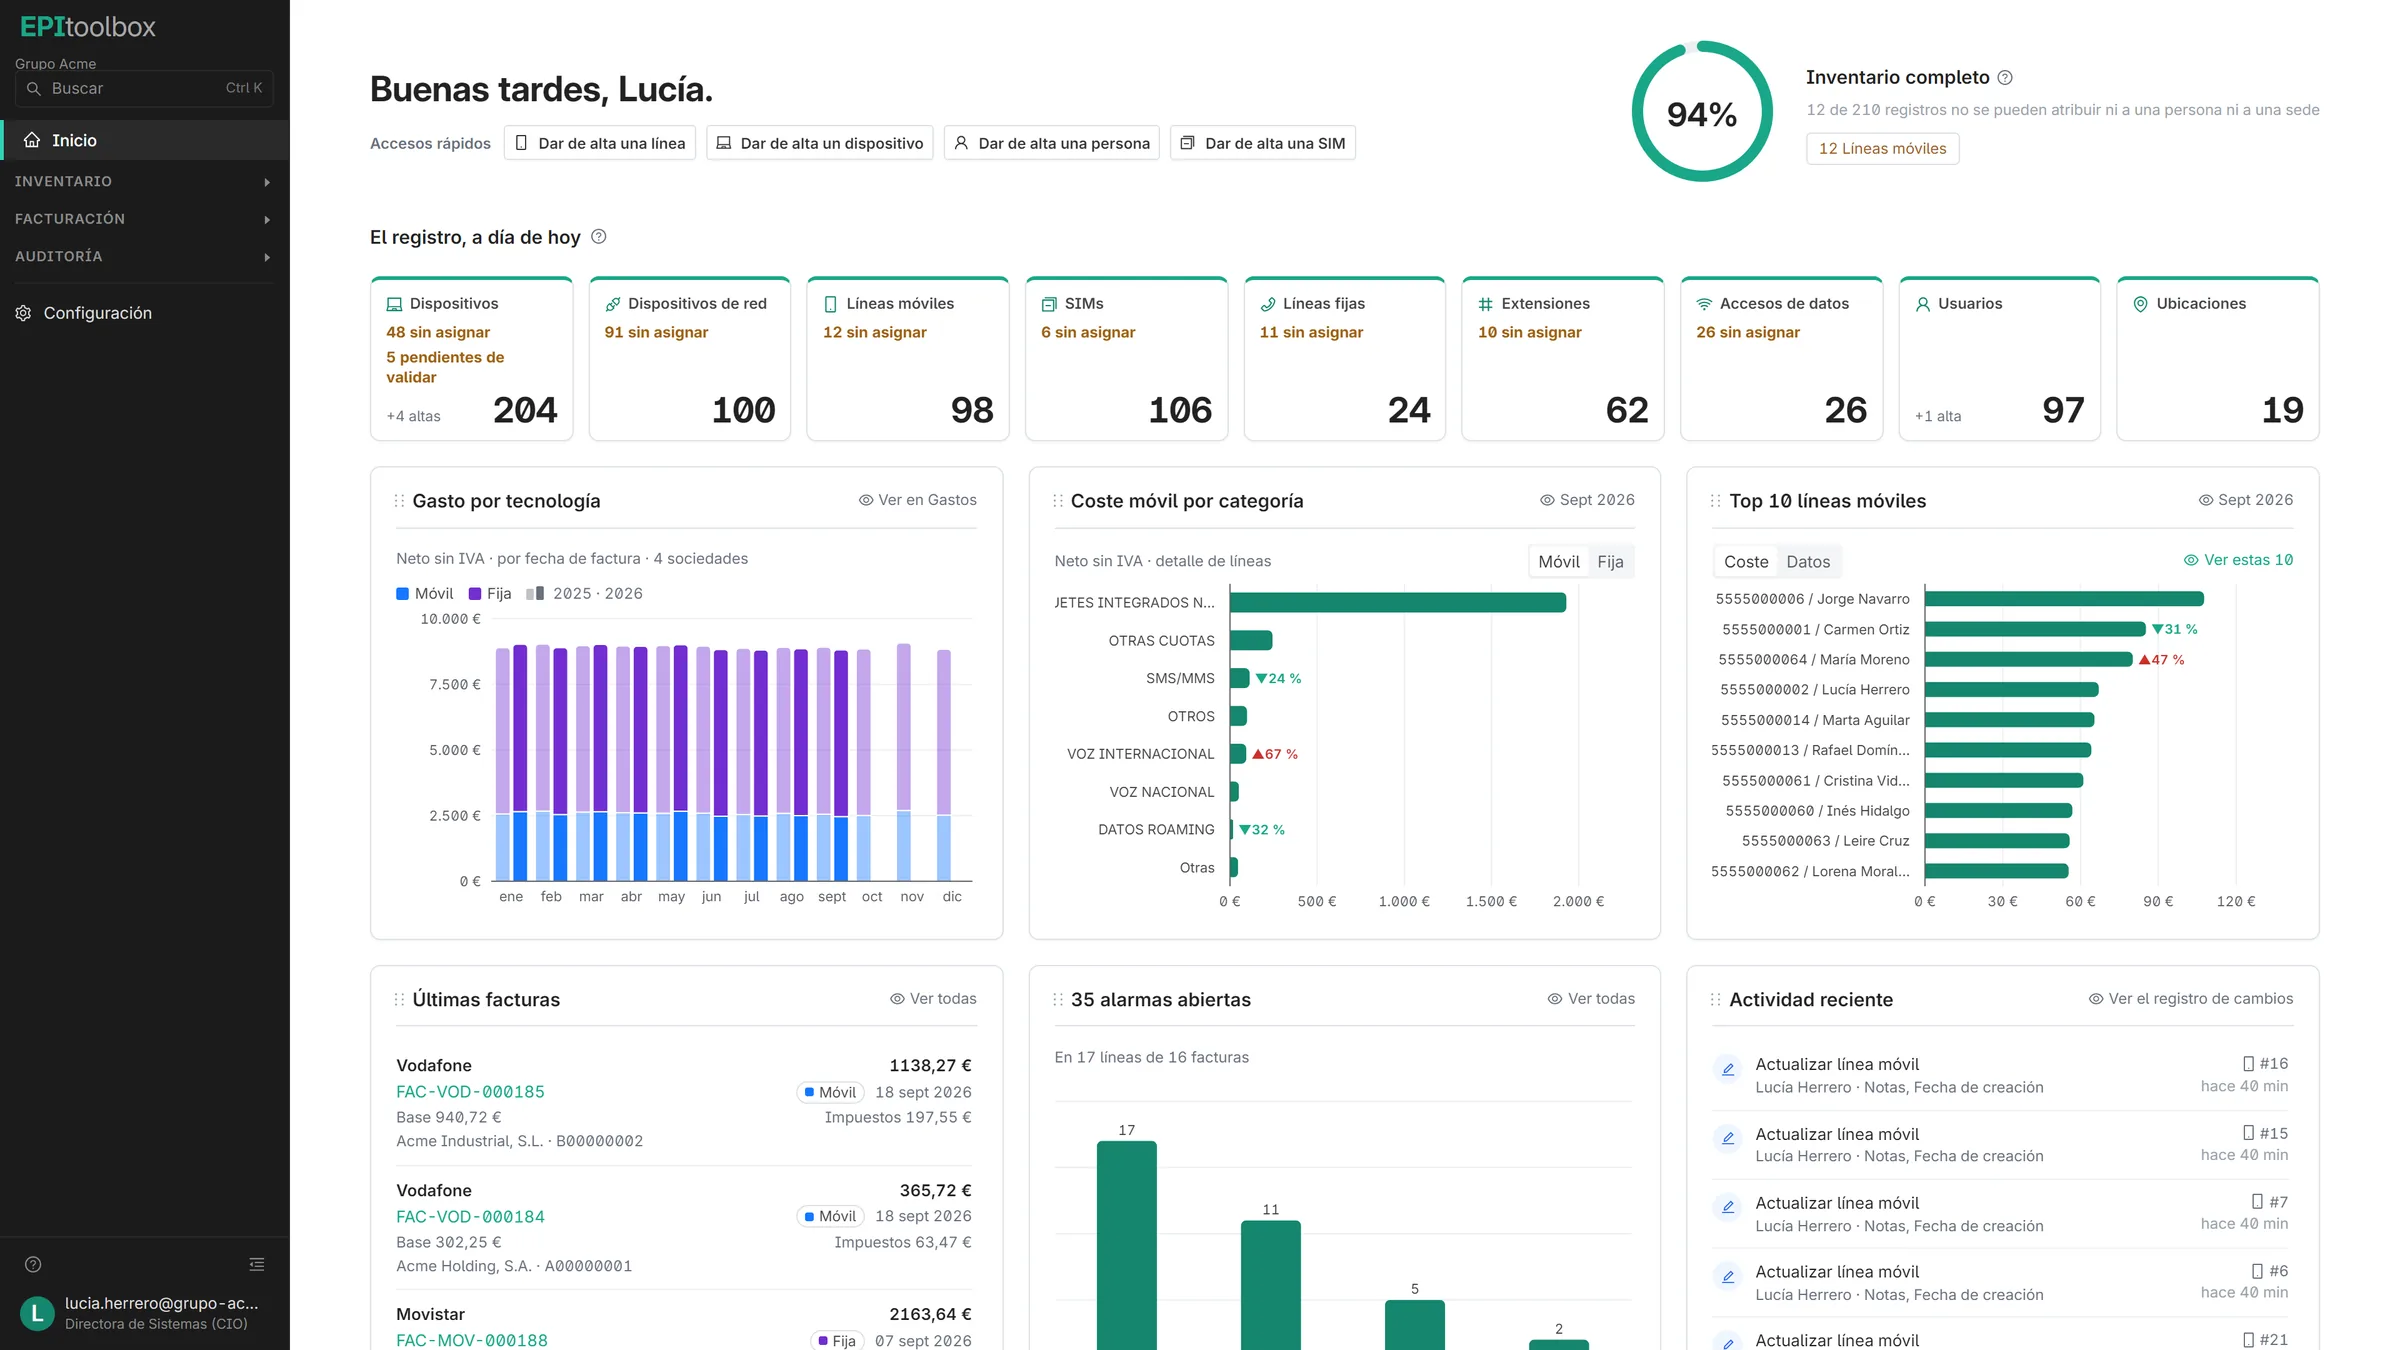Viewport: 2400px width, 1350px height.
Task: Click the help question-mark icon in sidebar footer
Action: pos(33,1265)
